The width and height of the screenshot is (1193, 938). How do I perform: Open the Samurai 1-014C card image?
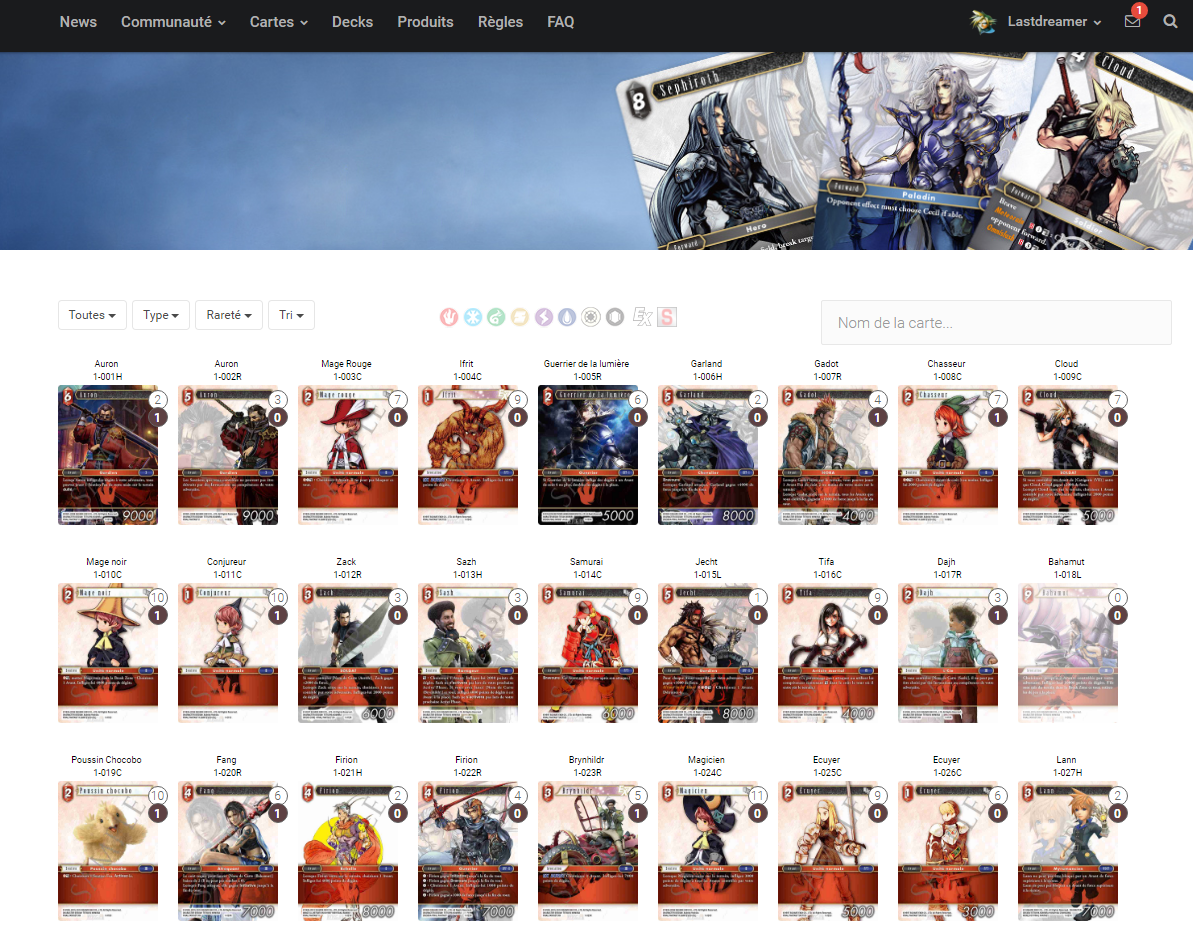(588, 653)
